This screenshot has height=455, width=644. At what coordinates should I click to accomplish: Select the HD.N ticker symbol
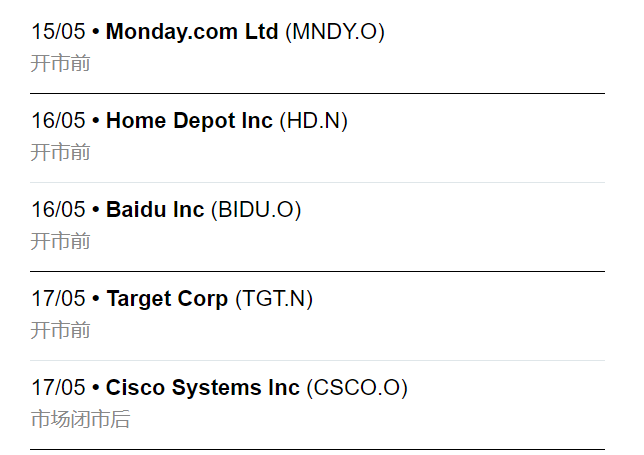[x=313, y=121]
